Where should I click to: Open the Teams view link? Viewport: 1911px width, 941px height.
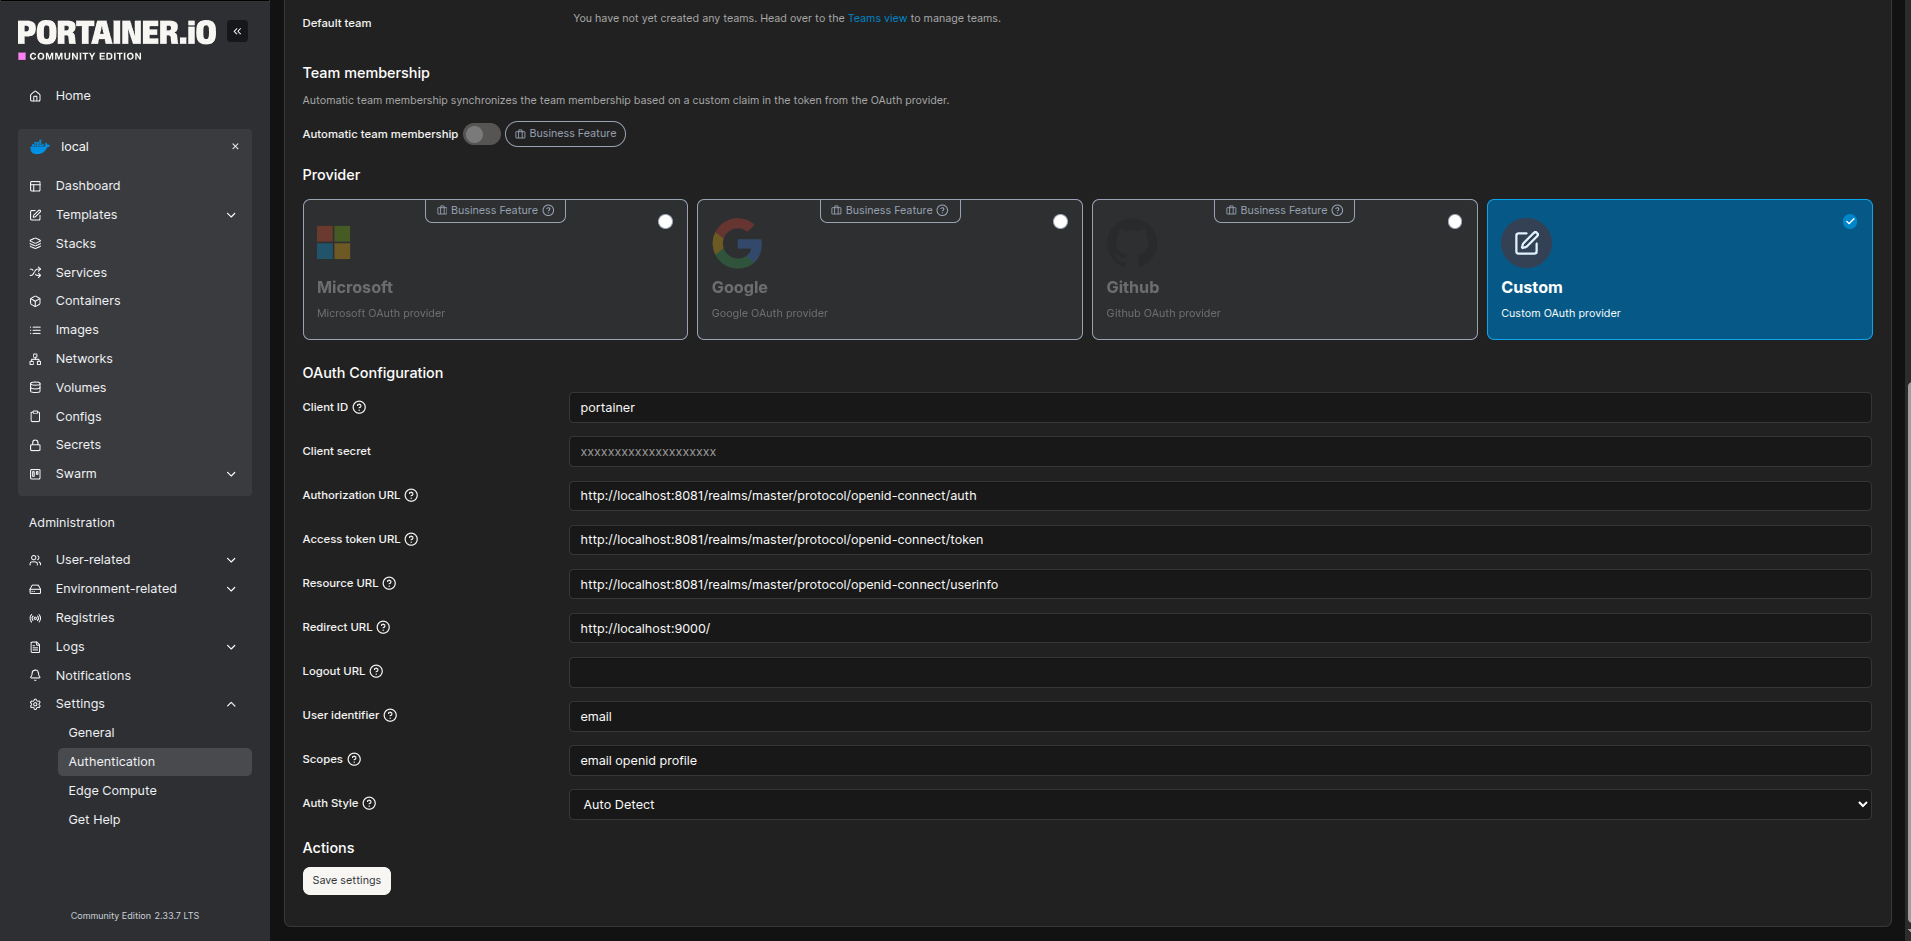point(877,17)
